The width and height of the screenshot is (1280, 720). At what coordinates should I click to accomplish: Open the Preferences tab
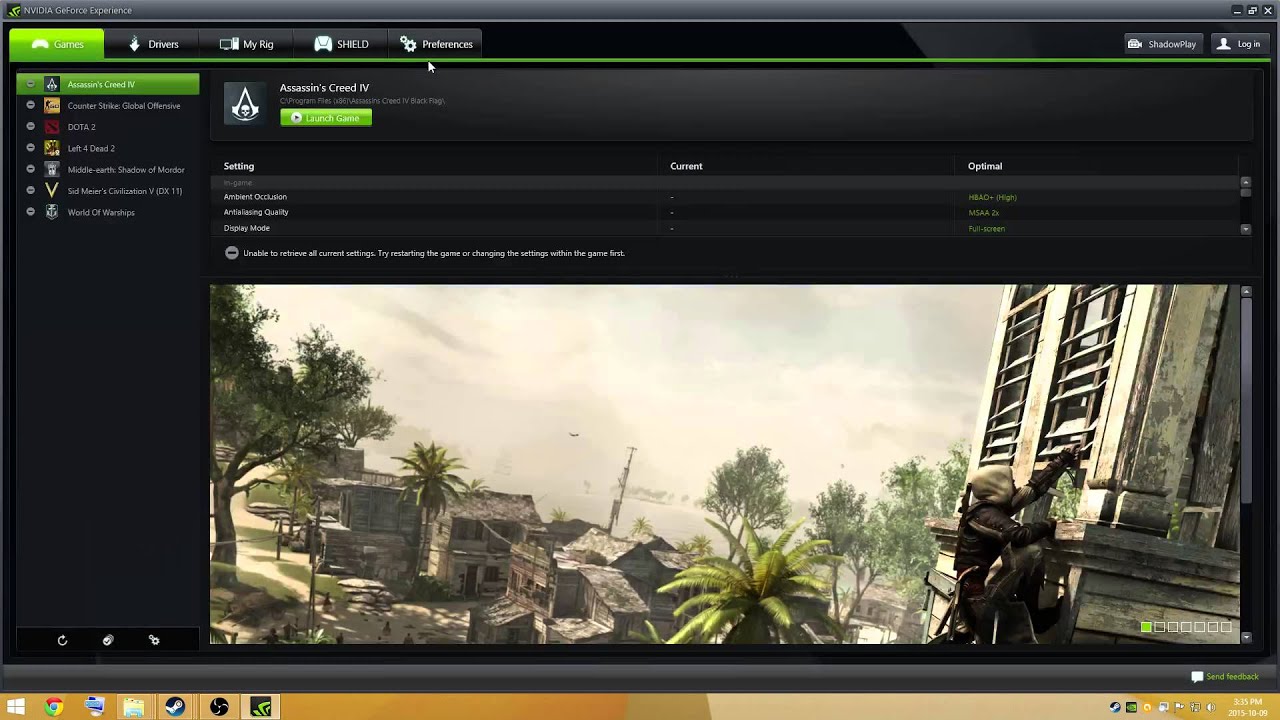[436, 44]
